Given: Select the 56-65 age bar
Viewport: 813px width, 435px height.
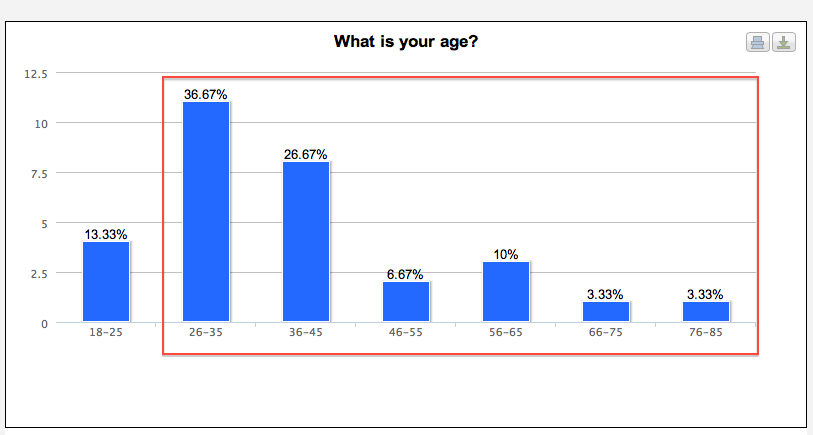Looking at the screenshot, I should [x=506, y=292].
